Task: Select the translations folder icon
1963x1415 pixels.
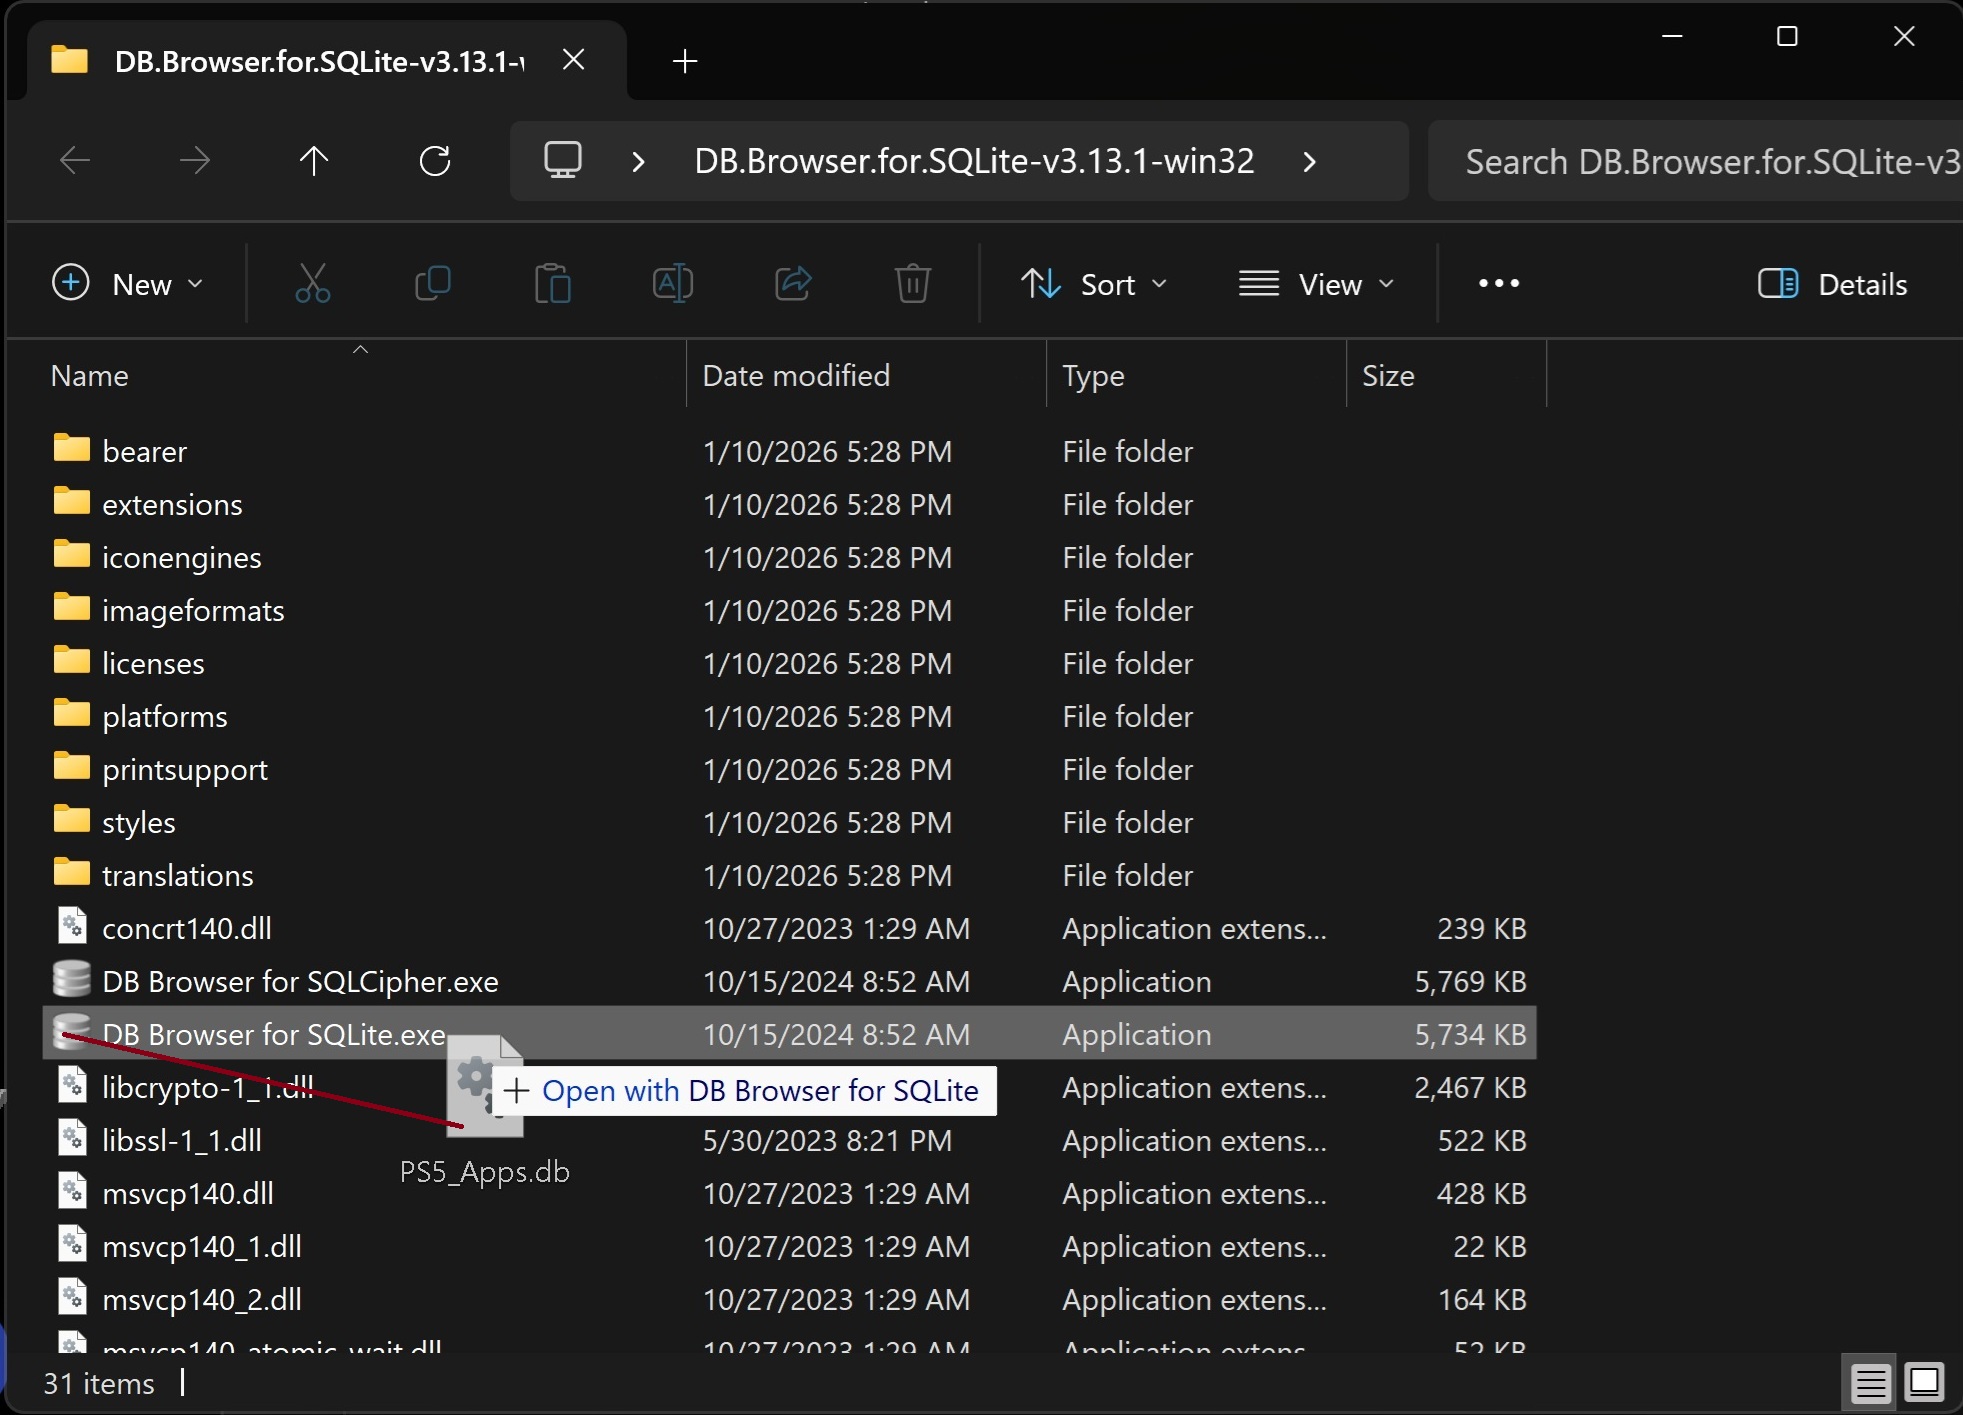Action: tap(71, 873)
